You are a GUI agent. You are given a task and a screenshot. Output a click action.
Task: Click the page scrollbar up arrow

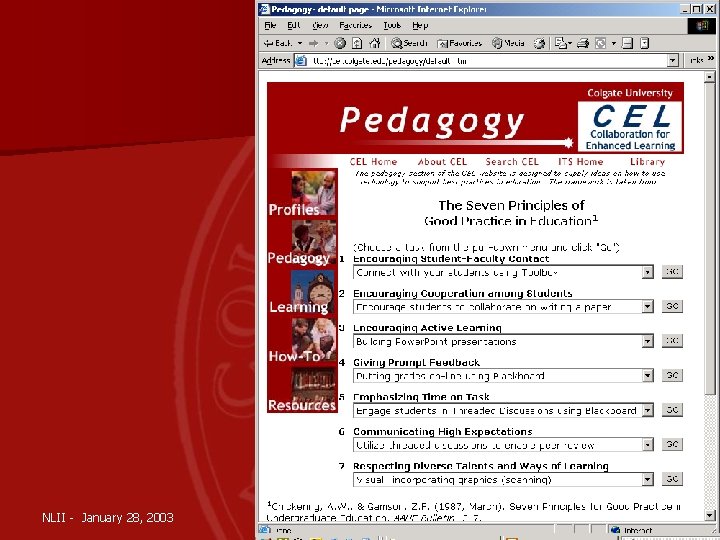pos(709,77)
